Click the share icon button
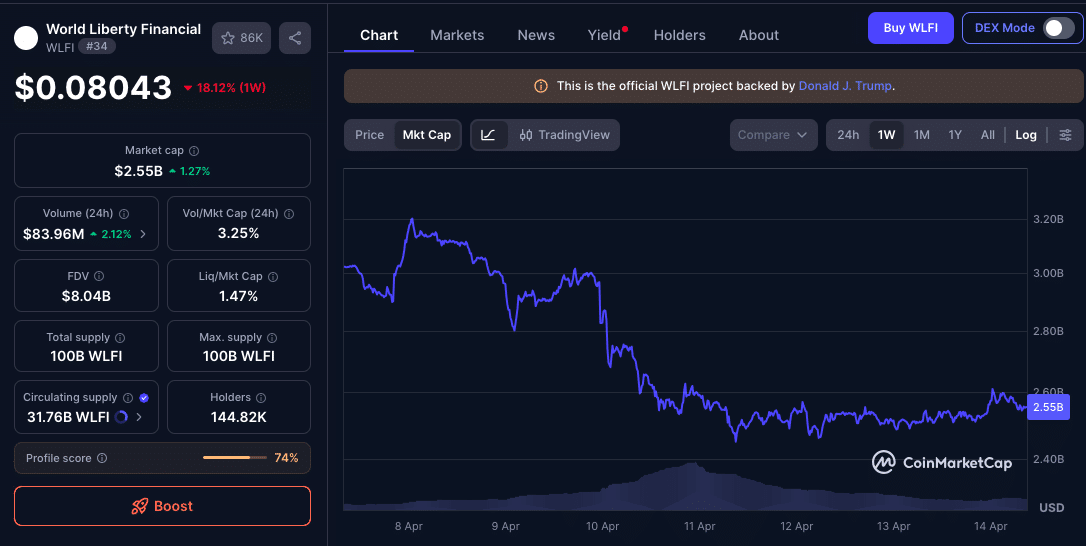The width and height of the screenshot is (1086, 546). pos(295,38)
